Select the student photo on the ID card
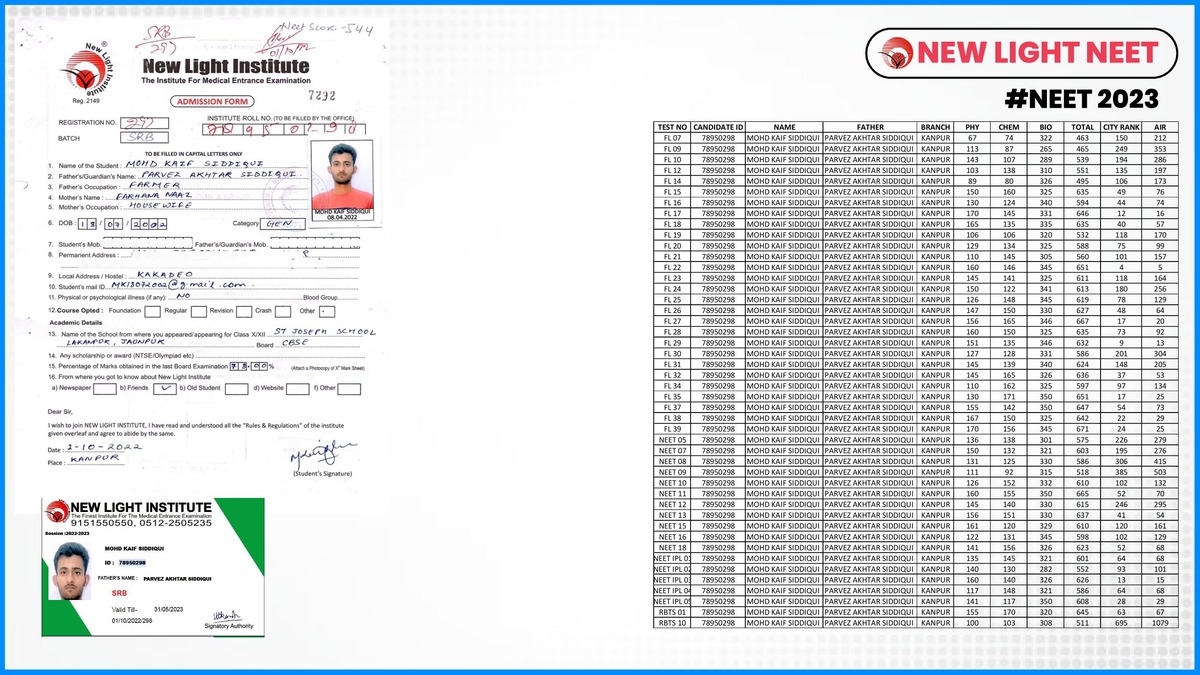Image resolution: width=1200 pixels, height=675 pixels. point(71,572)
